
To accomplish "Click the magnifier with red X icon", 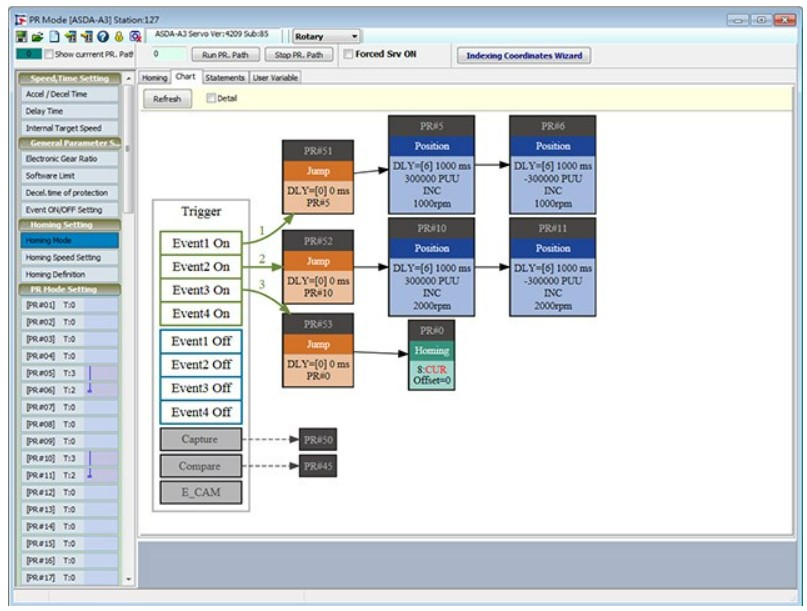I will (x=135, y=37).
